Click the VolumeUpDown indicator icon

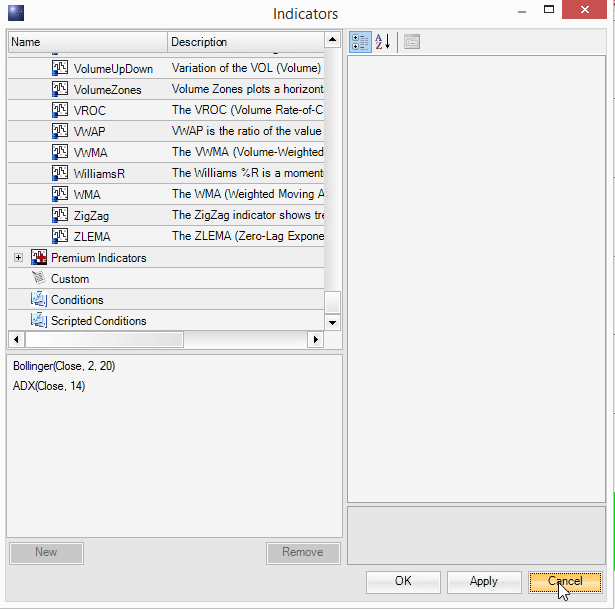[x=60, y=68]
